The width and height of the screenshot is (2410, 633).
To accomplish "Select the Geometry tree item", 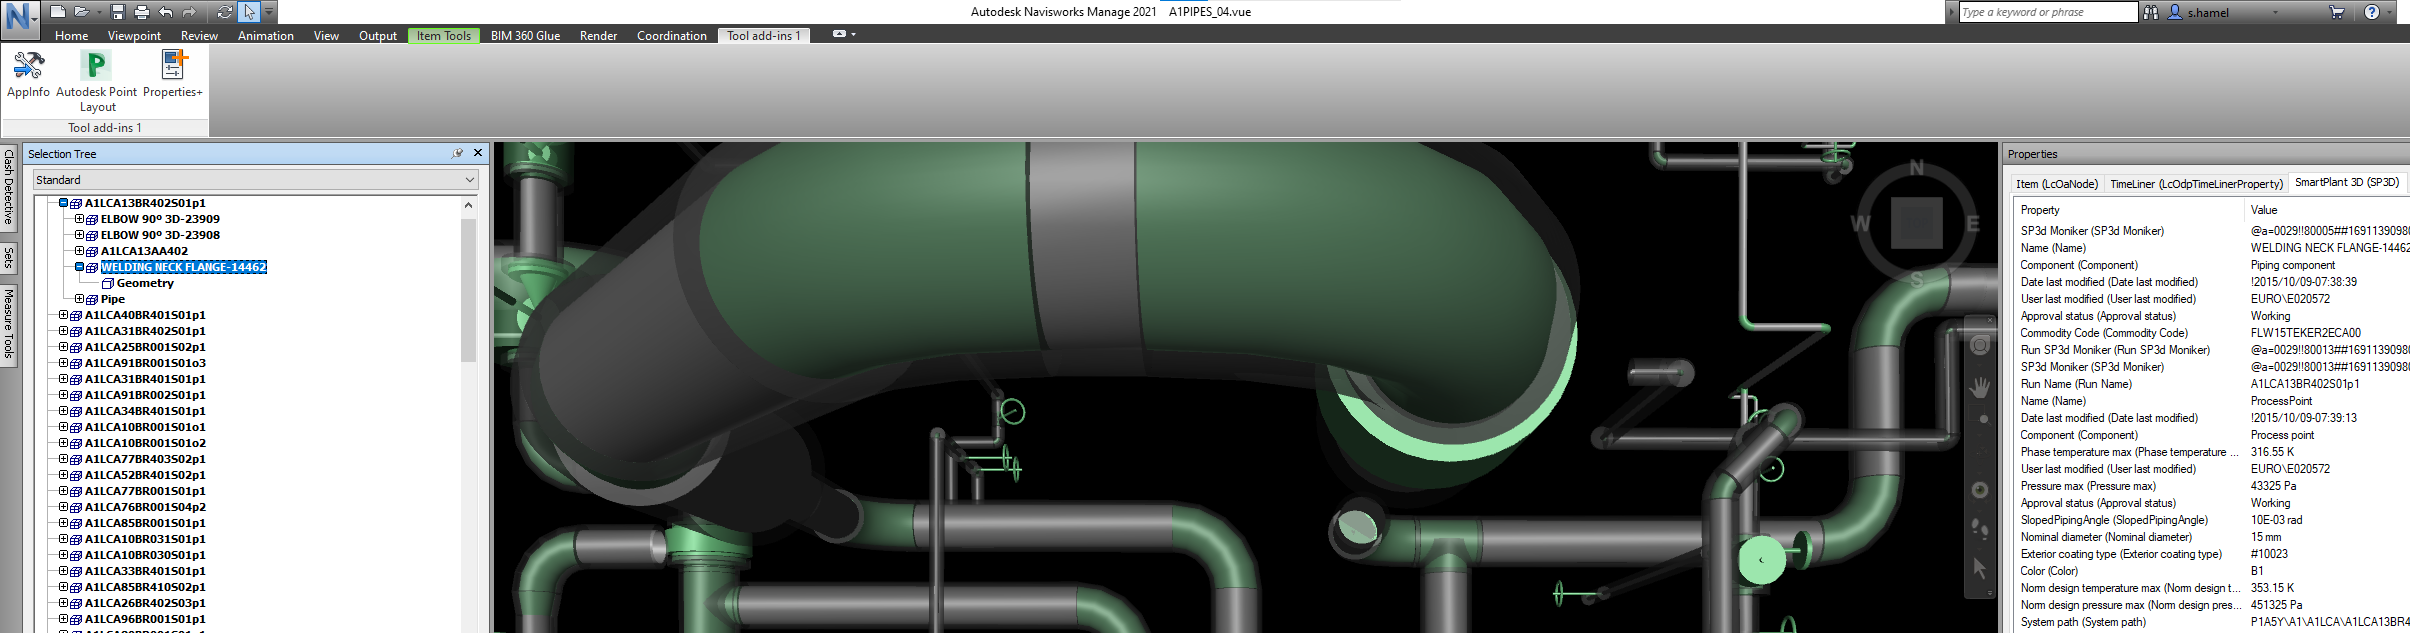I will pyautogui.click(x=145, y=283).
